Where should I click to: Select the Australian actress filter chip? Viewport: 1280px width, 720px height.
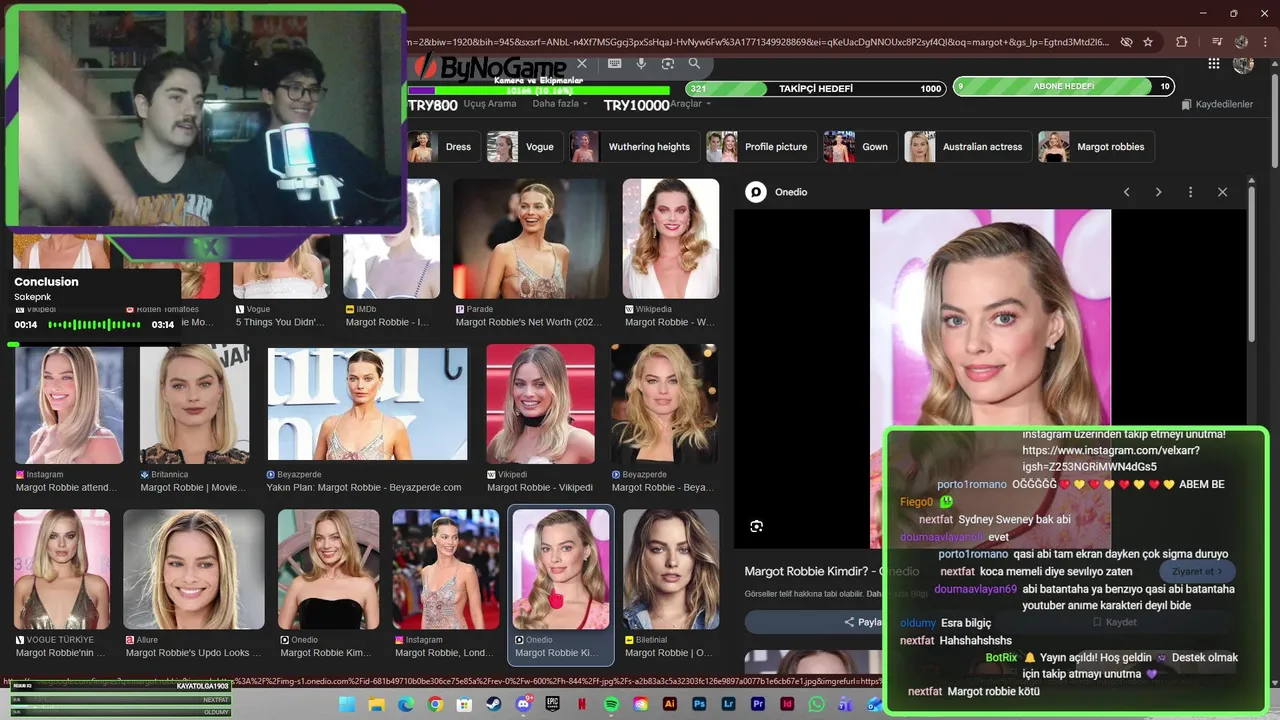point(967,147)
